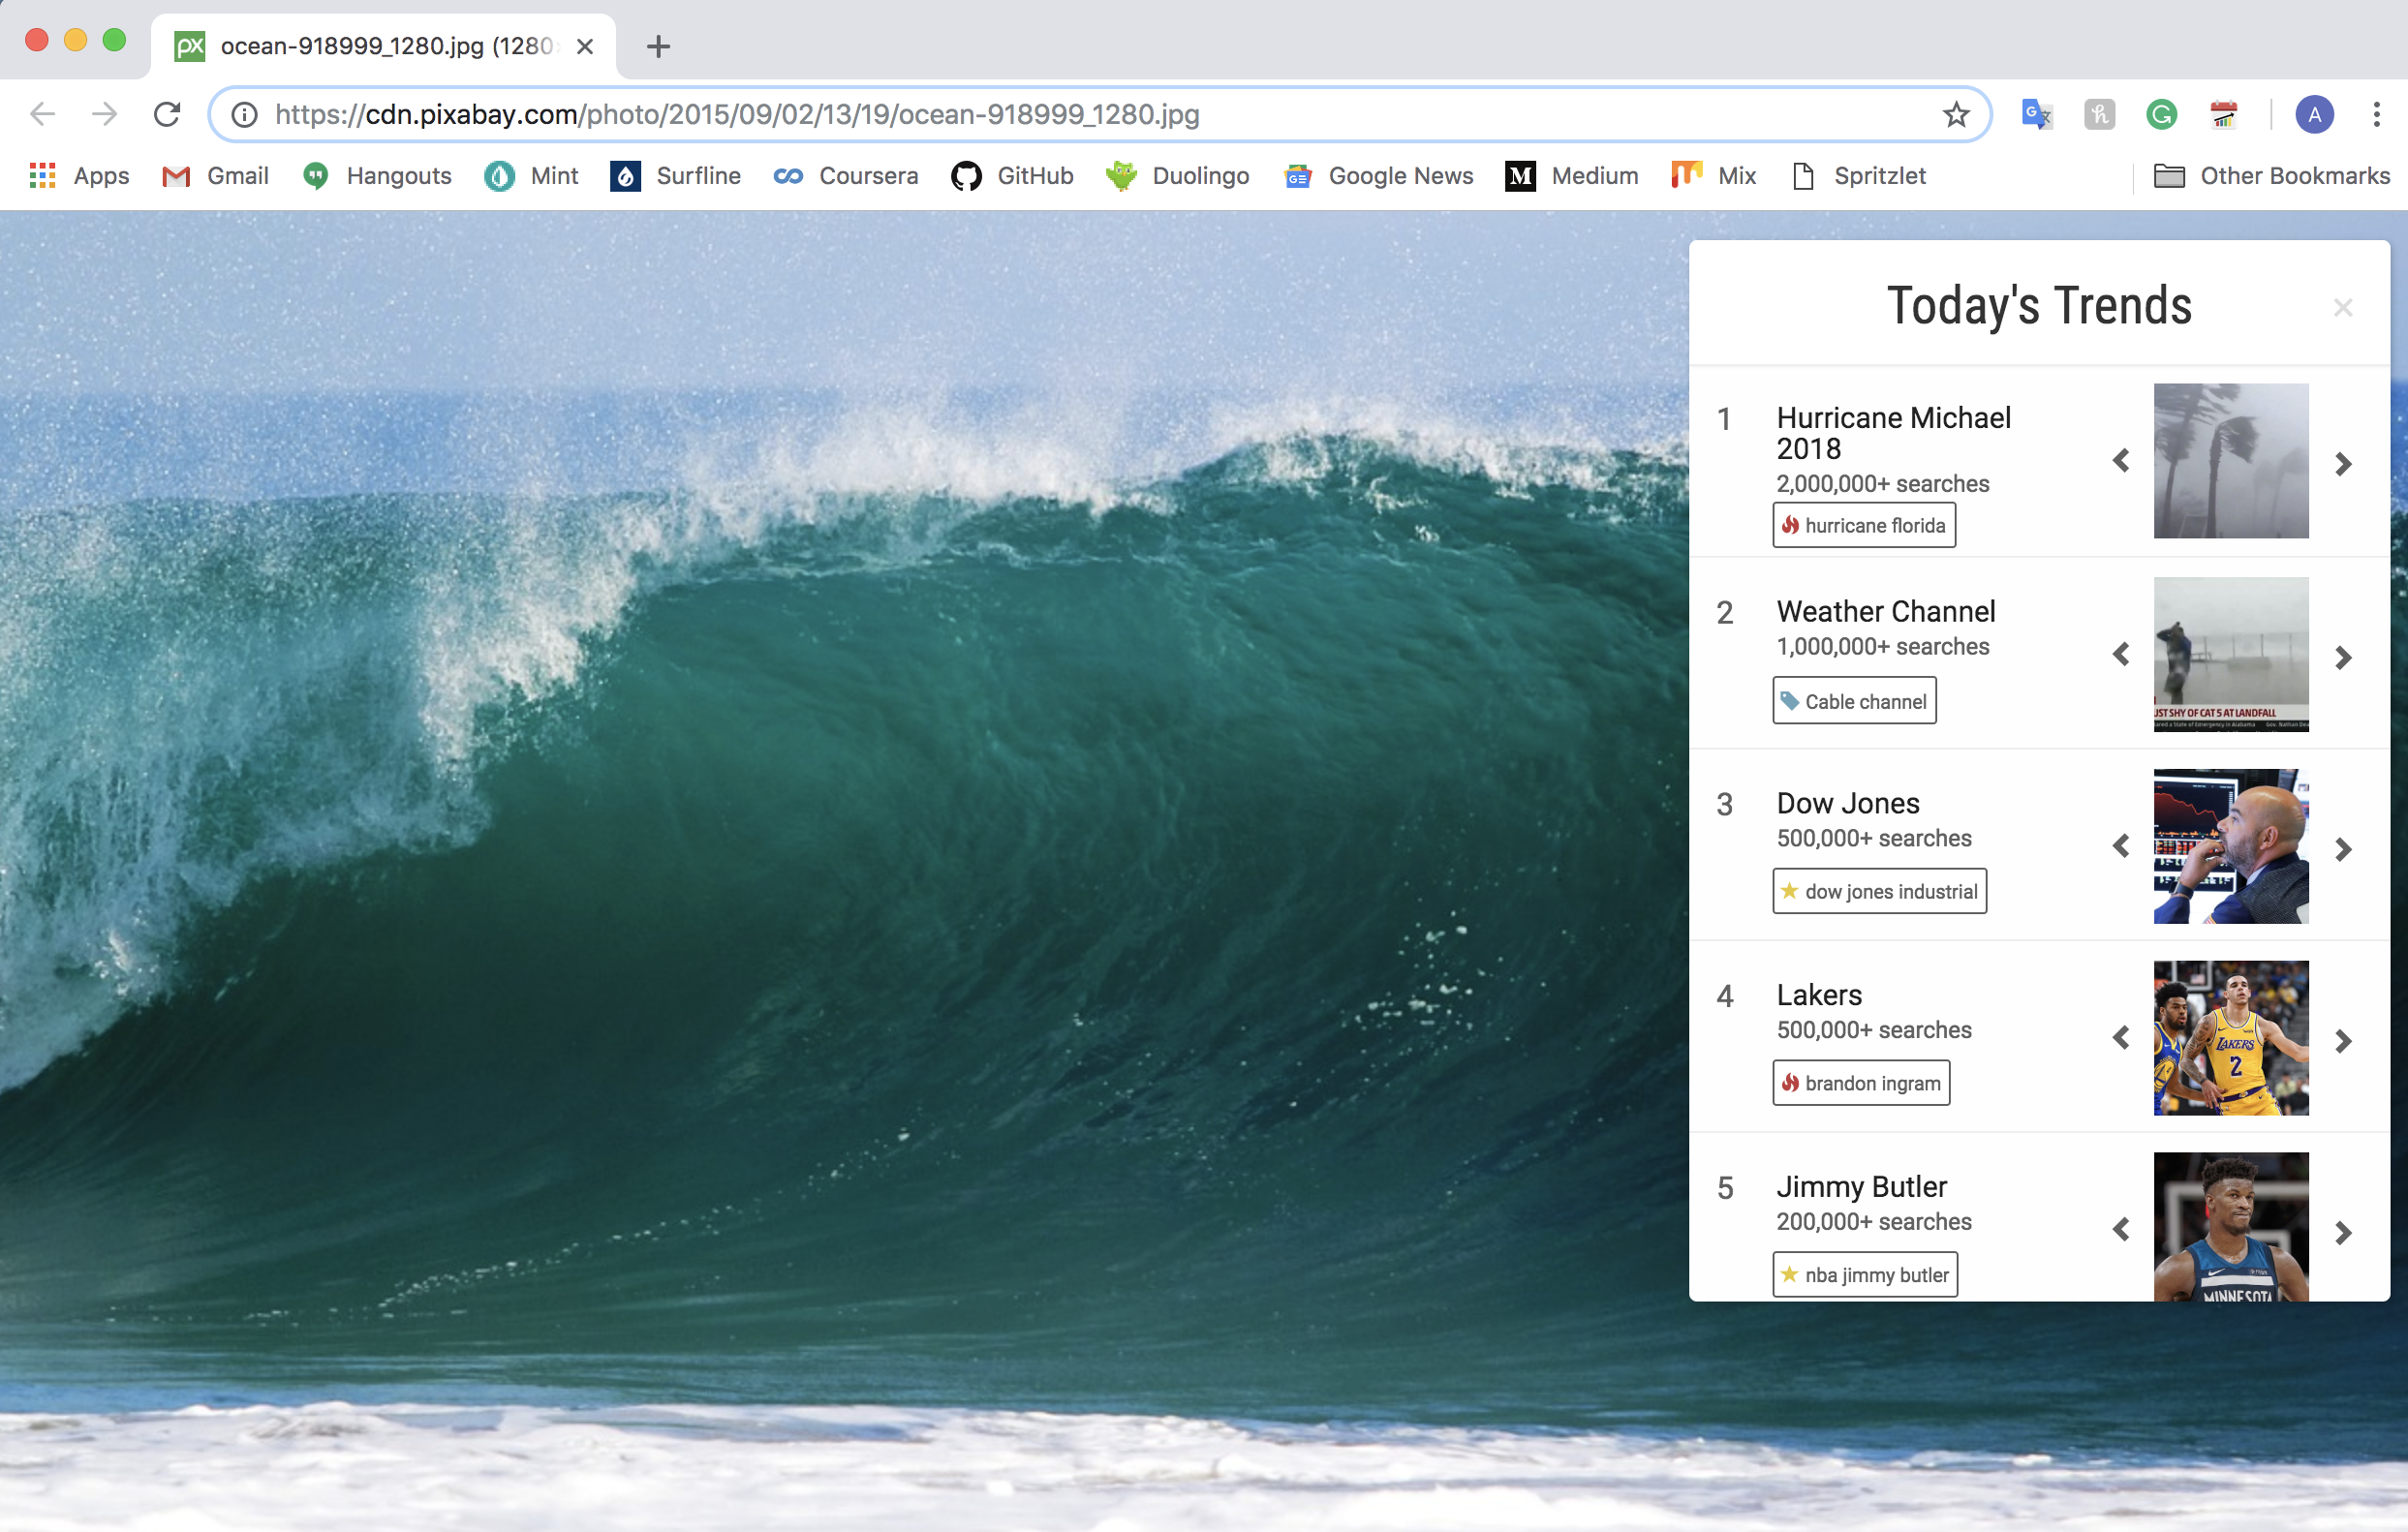Click the brandon ingram tag
Screen dimensions: 2408x1532
point(1861,1083)
